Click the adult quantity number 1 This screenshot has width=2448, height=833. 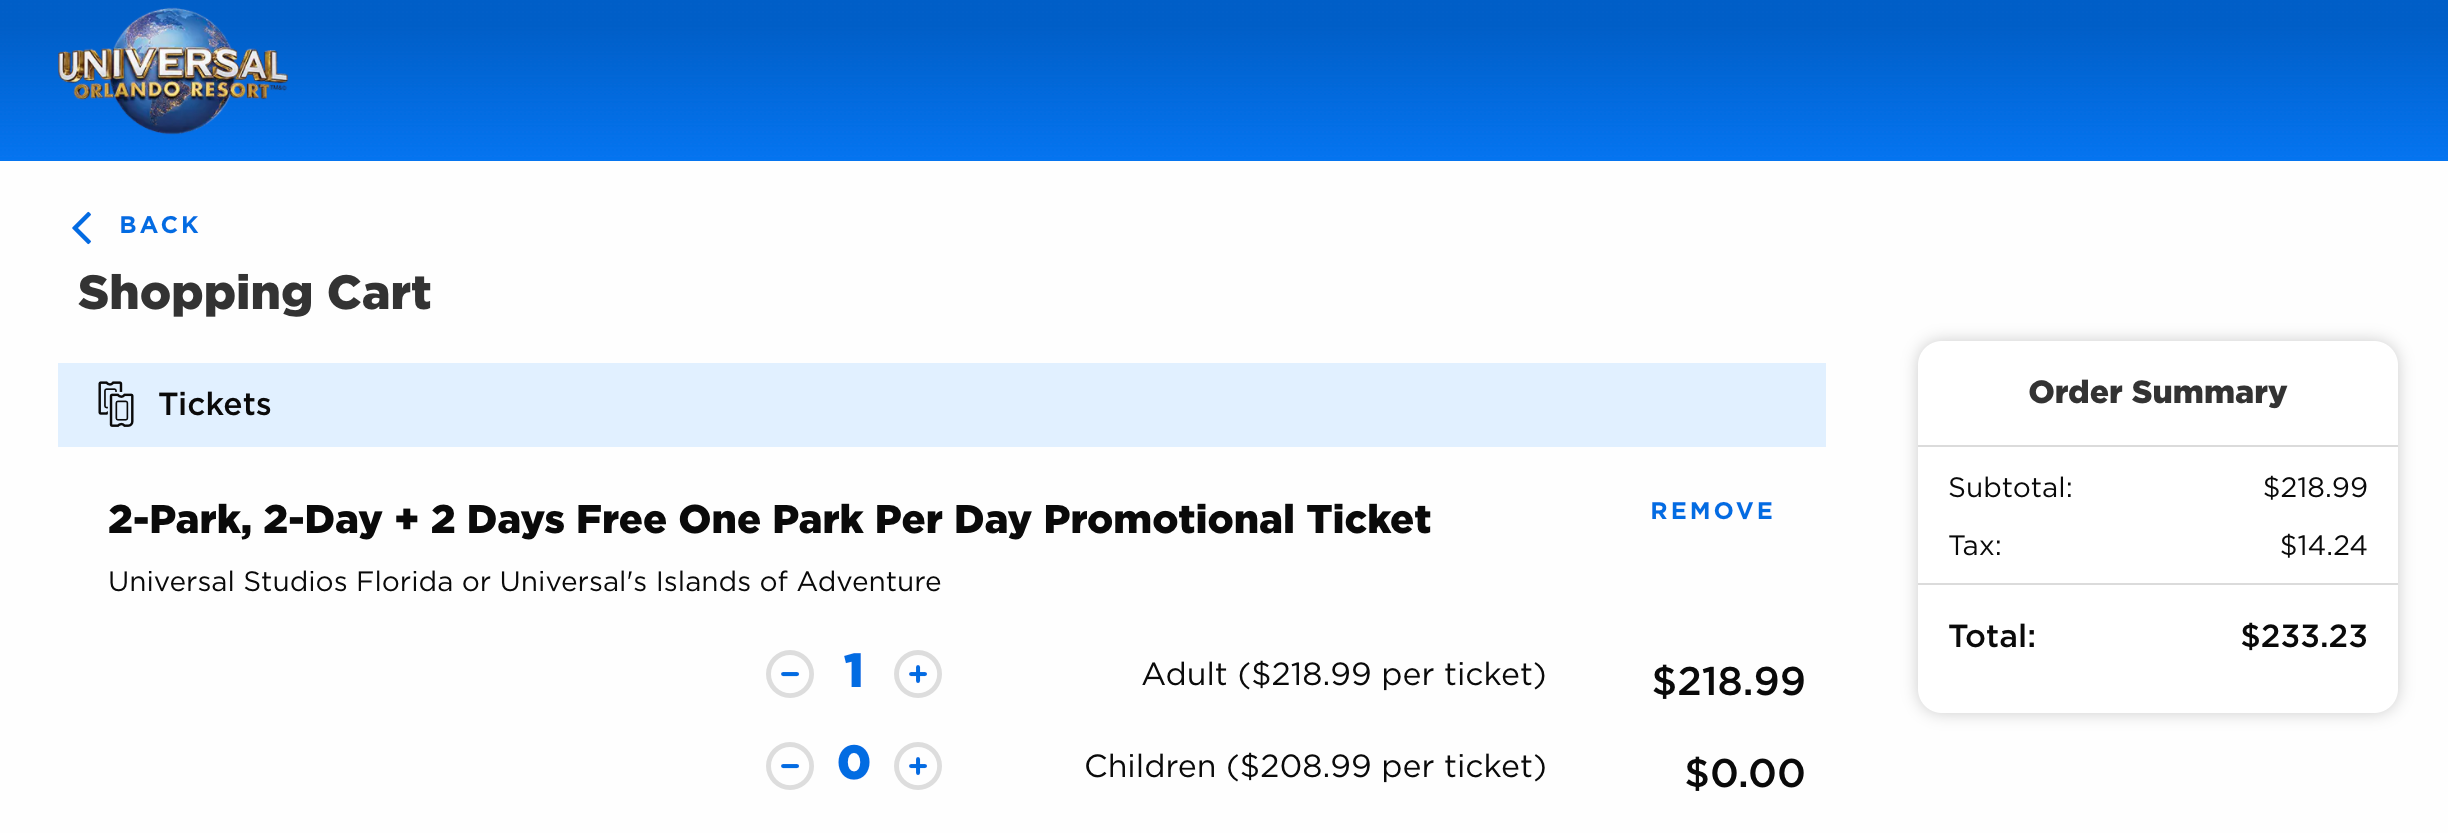[853, 671]
